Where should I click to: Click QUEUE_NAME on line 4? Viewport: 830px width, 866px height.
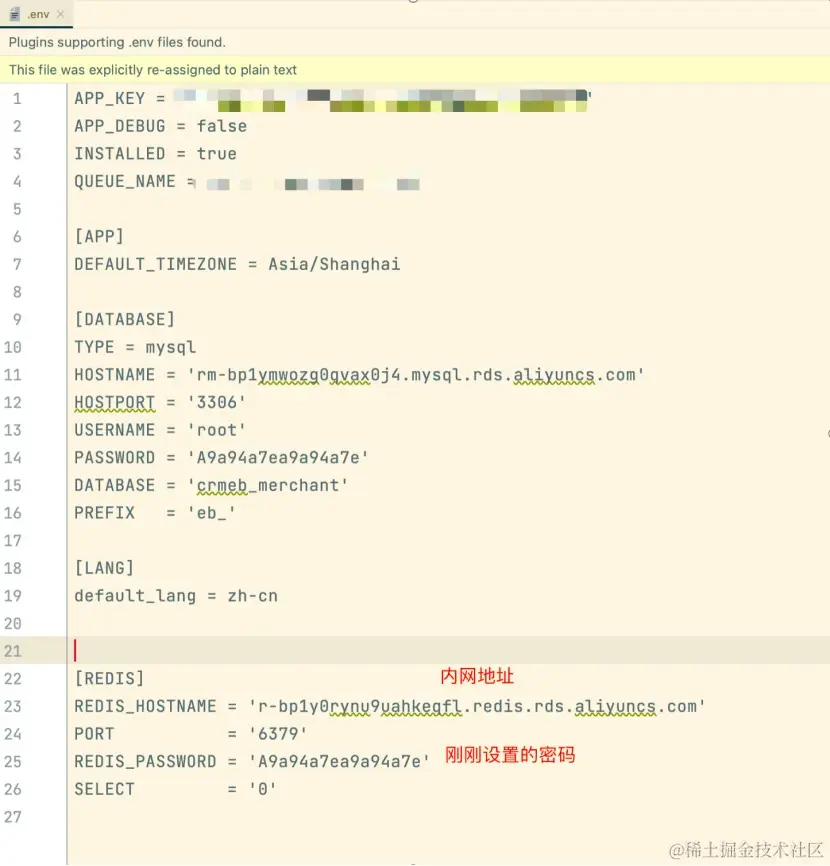click(x=125, y=181)
